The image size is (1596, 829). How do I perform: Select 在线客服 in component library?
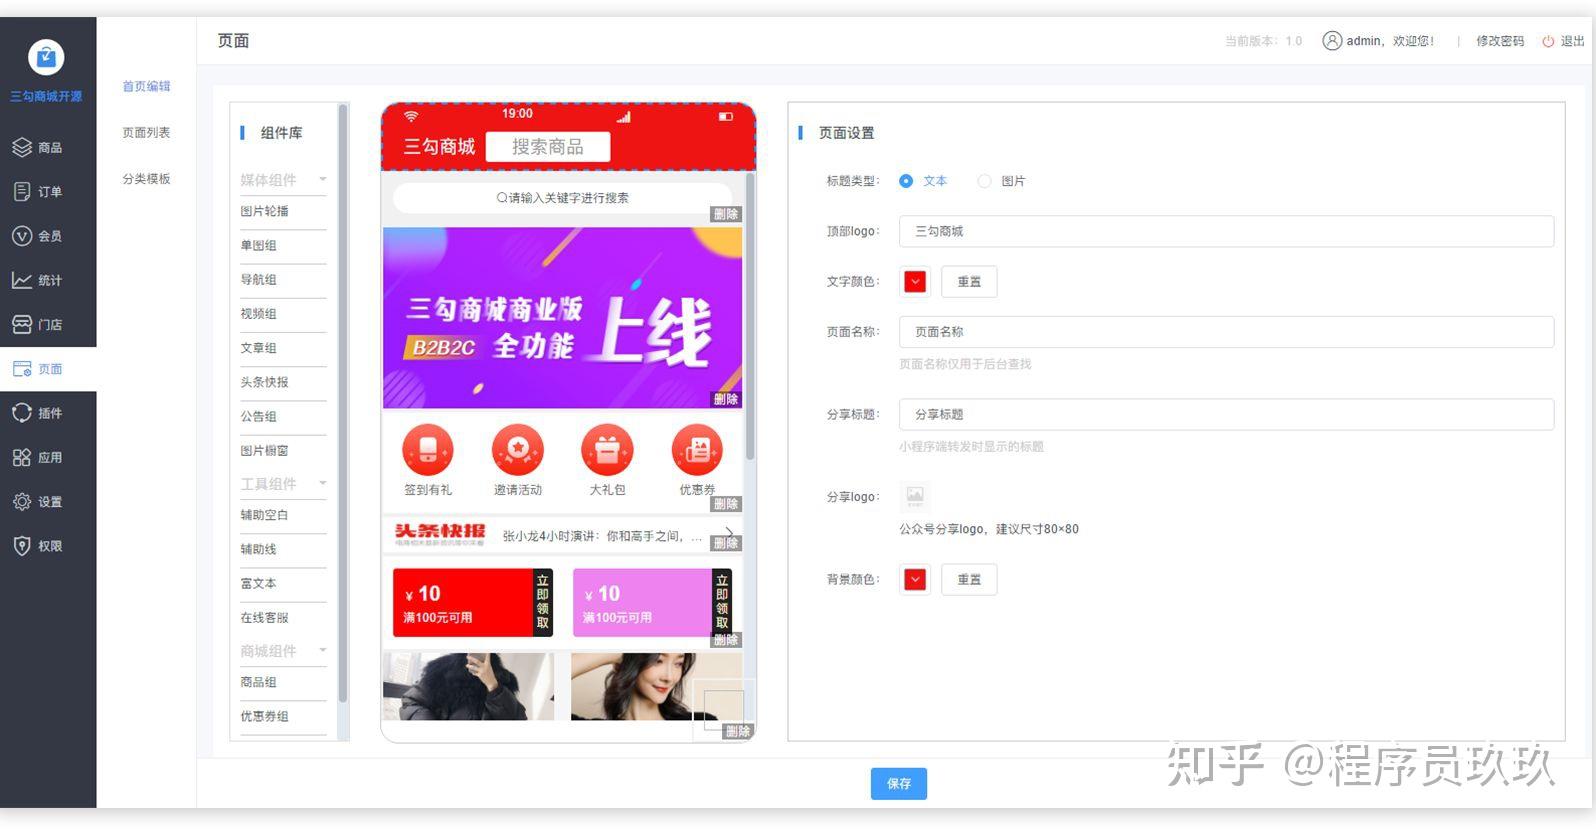(283, 618)
